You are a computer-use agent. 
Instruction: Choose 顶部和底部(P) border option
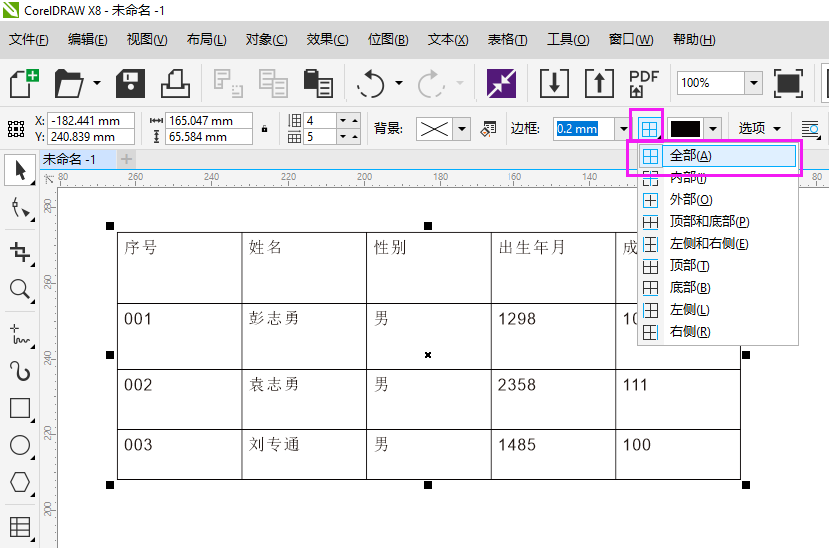[718, 222]
